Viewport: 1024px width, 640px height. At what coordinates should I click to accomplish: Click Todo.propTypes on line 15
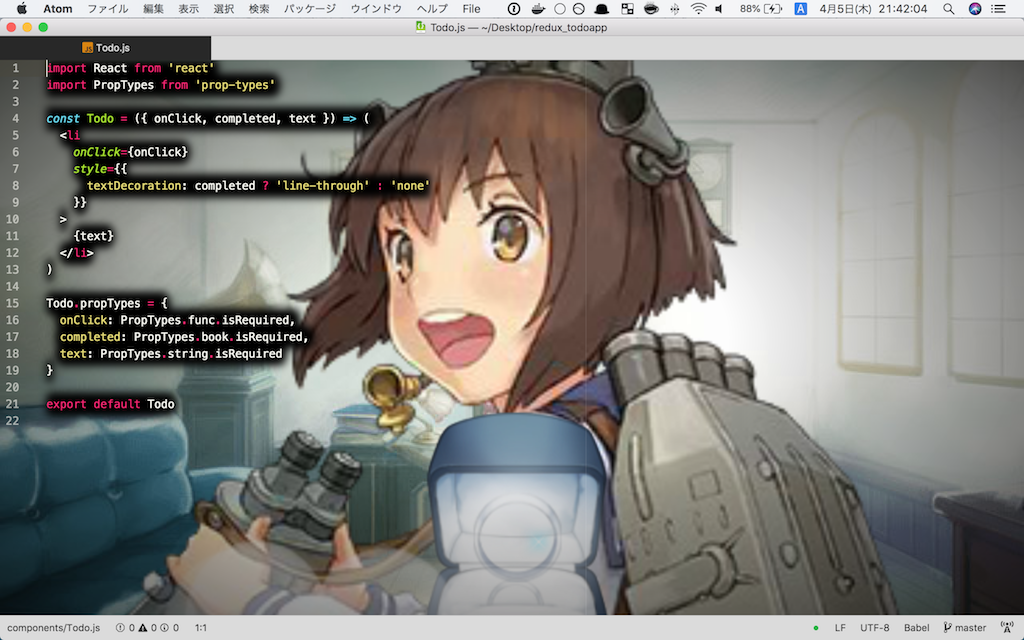point(93,303)
